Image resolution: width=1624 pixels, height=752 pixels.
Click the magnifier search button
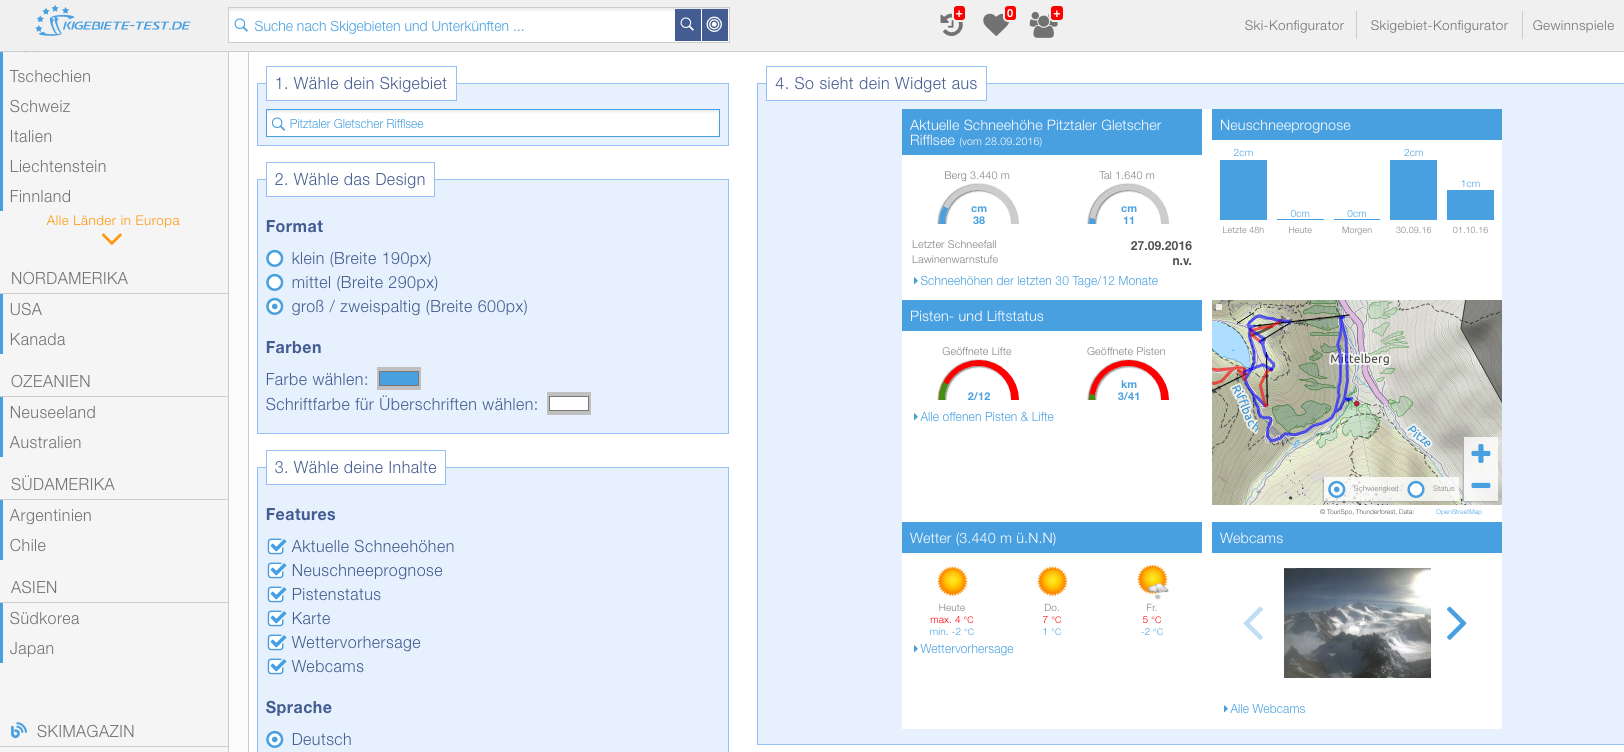click(687, 25)
